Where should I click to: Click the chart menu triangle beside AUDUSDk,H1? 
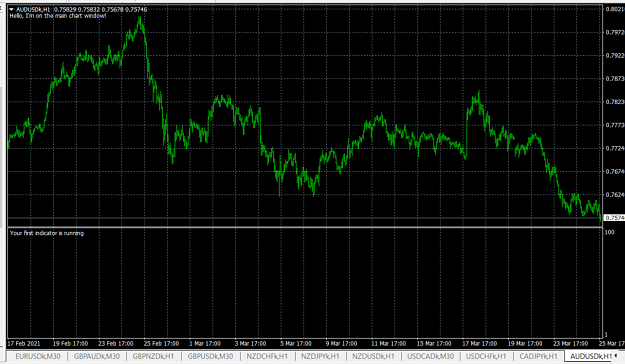pyautogui.click(x=12, y=9)
